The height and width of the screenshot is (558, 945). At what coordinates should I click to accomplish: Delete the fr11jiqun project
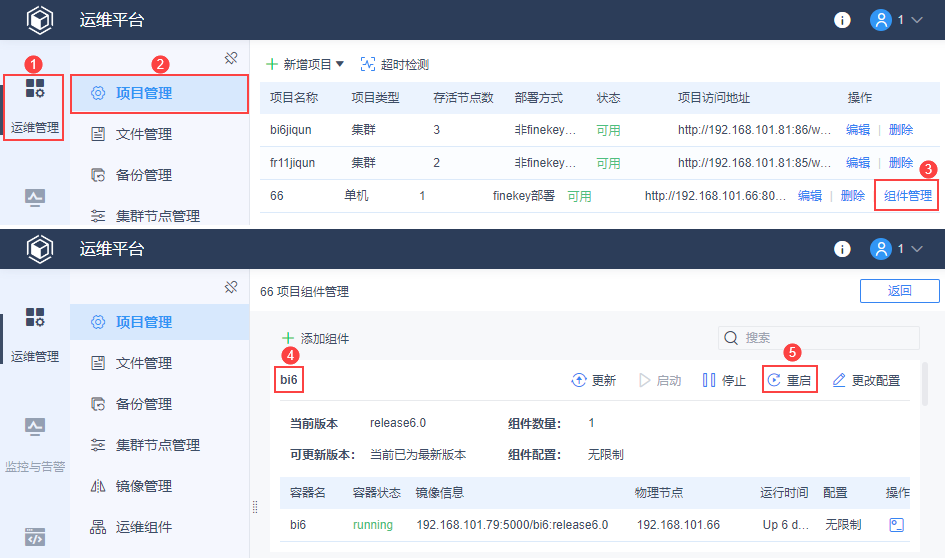[900, 163]
